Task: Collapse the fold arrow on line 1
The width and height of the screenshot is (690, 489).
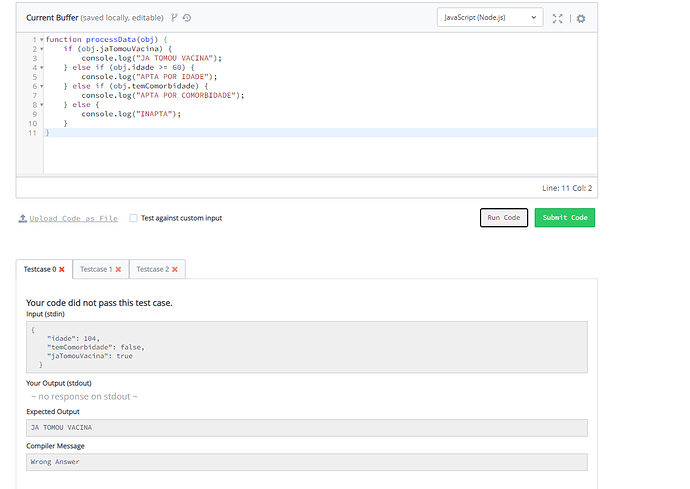Action: (42, 40)
